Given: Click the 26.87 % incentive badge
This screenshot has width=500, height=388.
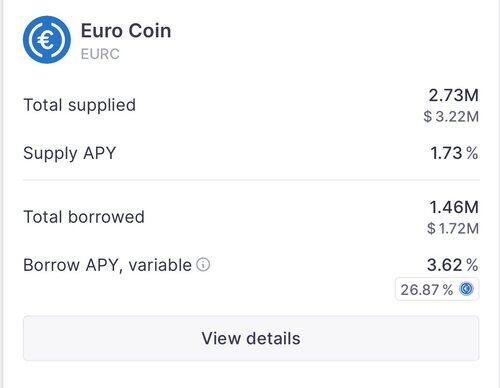Looking at the screenshot, I should pos(437,289).
